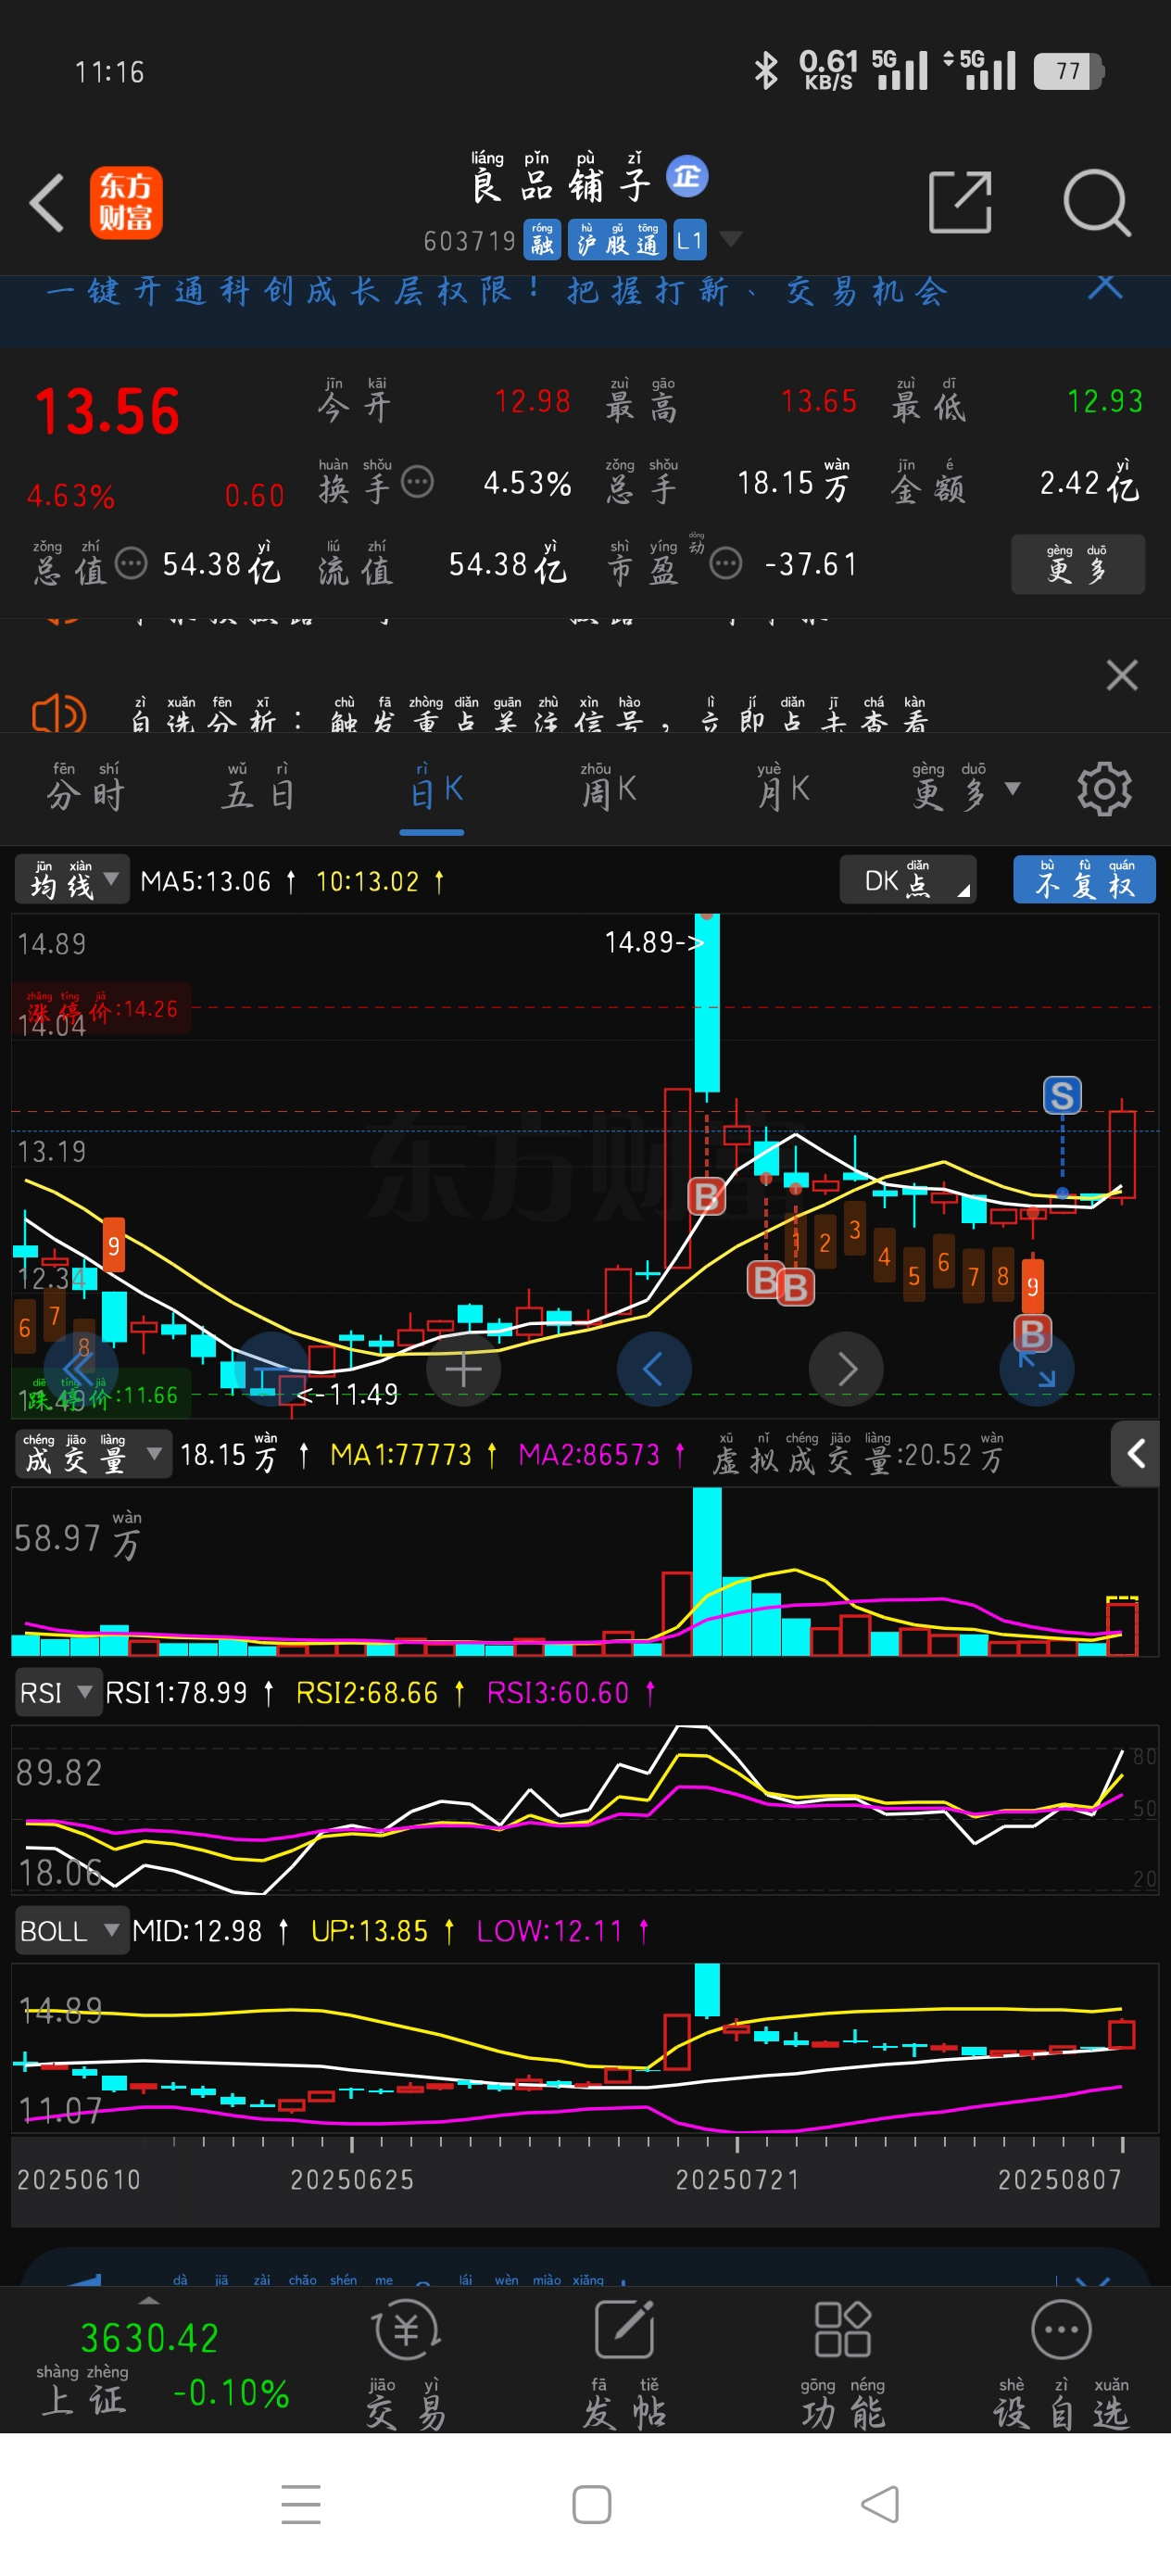Tap the 总值 info ellipsis icon

click(x=131, y=564)
